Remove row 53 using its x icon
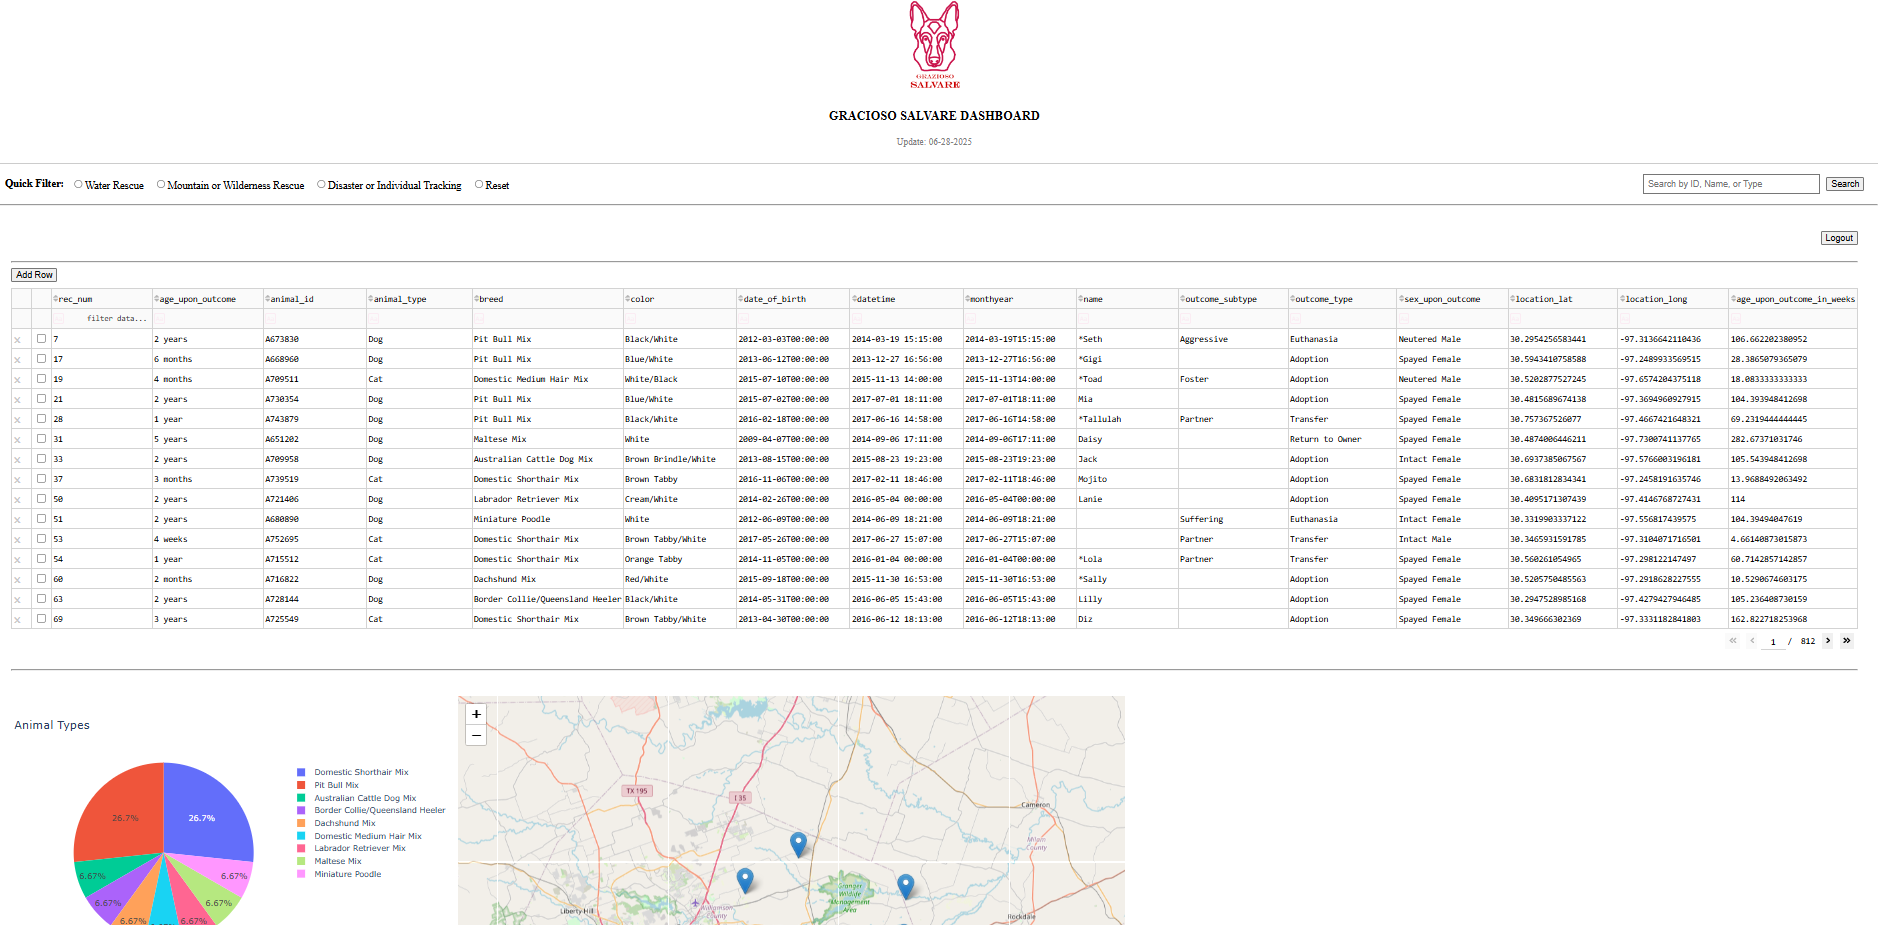 tap(17, 540)
